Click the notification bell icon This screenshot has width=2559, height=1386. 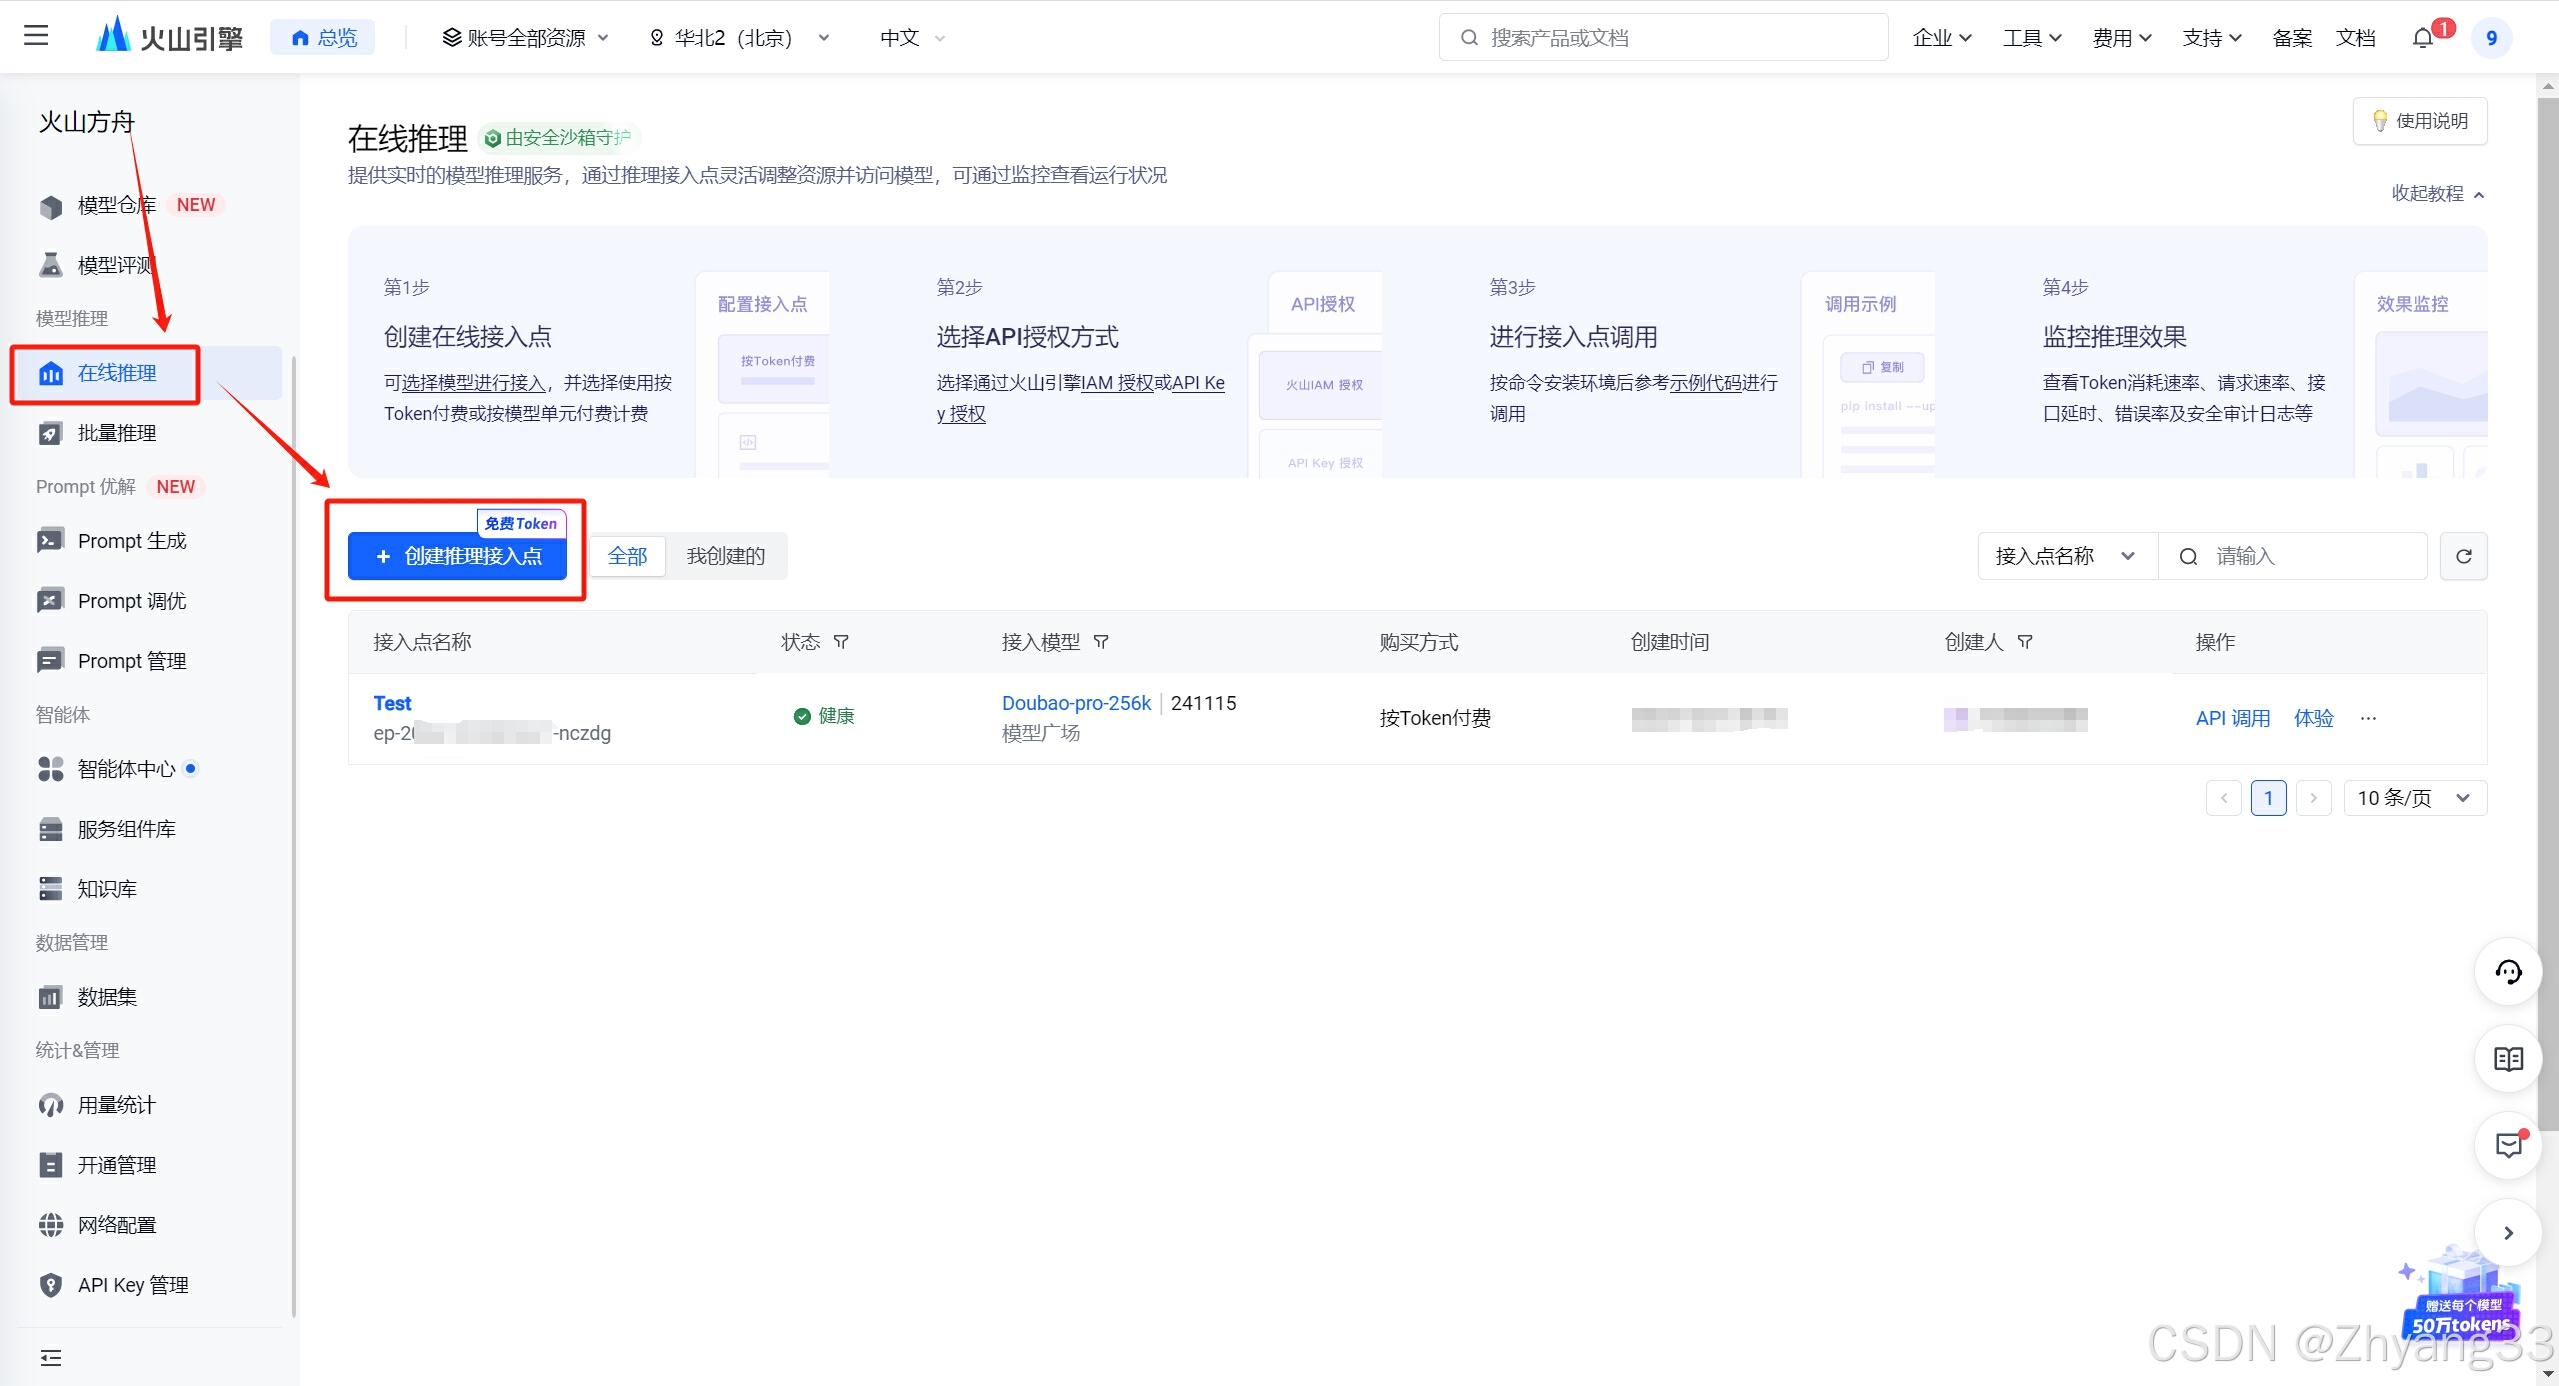pyautogui.click(x=2422, y=38)
